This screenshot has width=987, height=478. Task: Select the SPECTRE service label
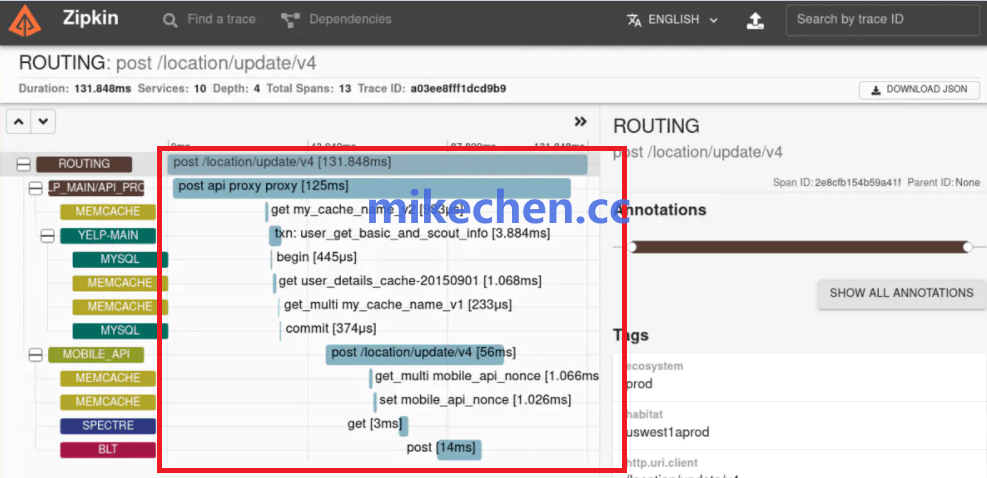[x=108, y=426]
